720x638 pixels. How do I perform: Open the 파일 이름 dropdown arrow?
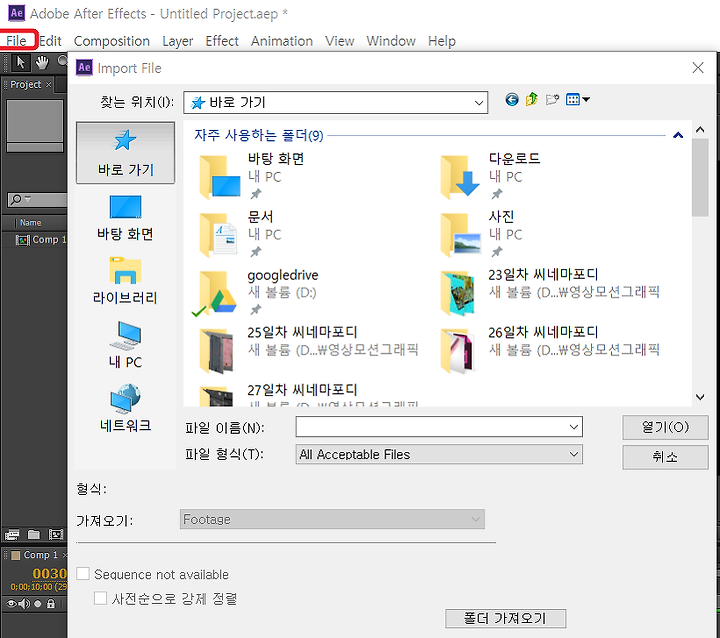point(574,427)
